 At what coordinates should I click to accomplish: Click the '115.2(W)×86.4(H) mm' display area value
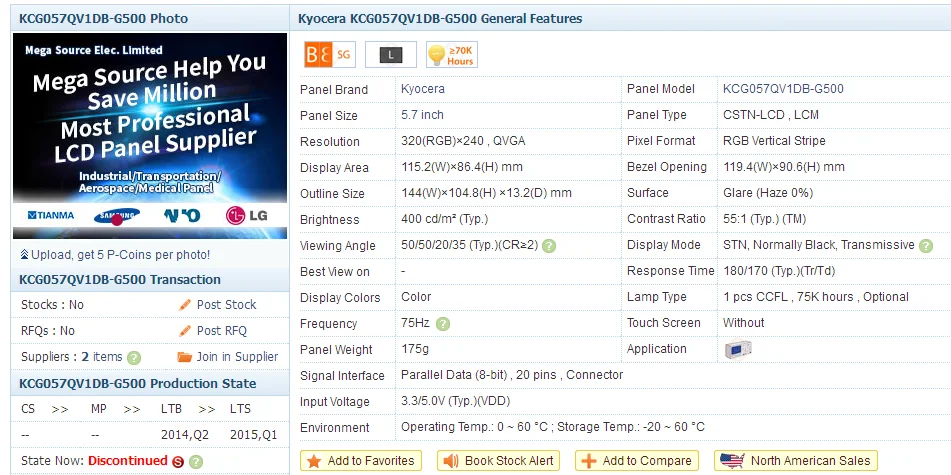462,167
